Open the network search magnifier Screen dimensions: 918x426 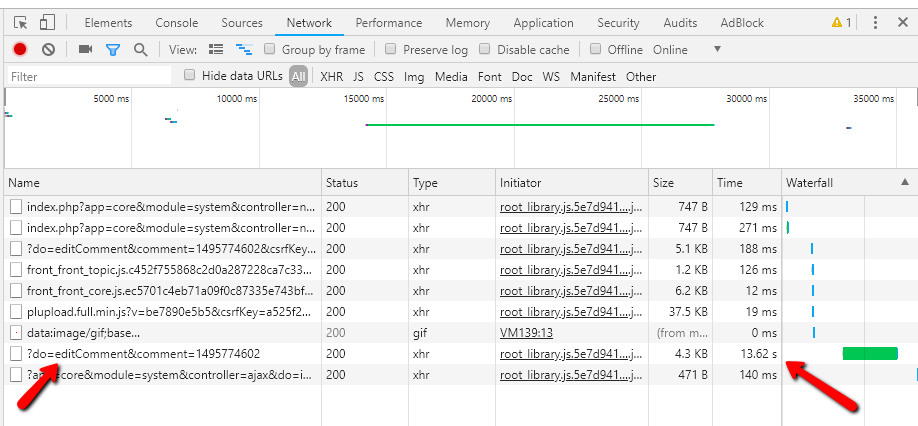click(141, 49)
